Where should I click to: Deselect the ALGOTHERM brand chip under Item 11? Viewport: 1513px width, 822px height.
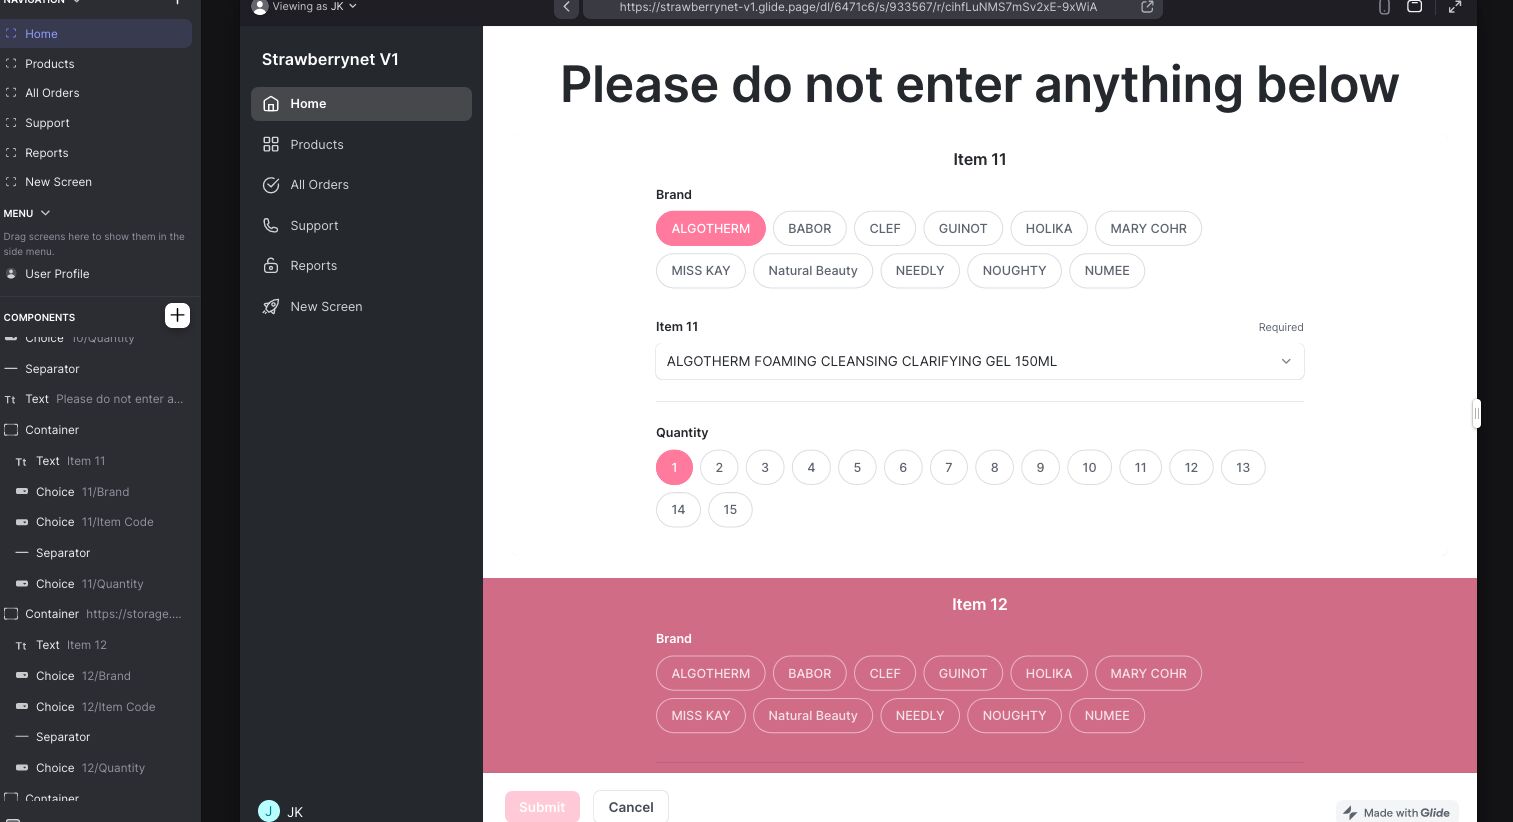tap(711, 229)
